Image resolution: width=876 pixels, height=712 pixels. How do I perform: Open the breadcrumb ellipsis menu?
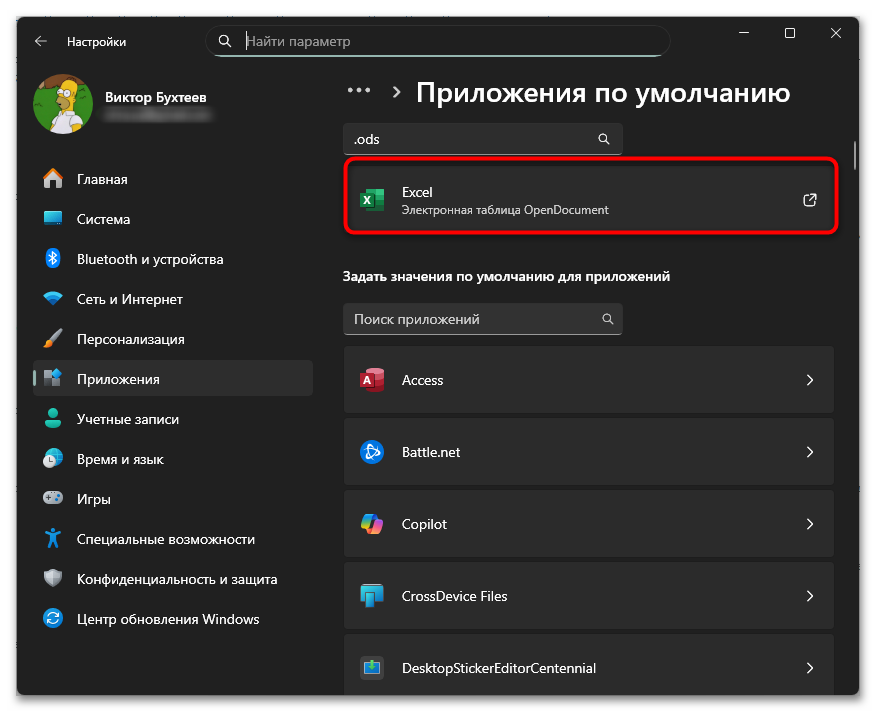point(359,90)
